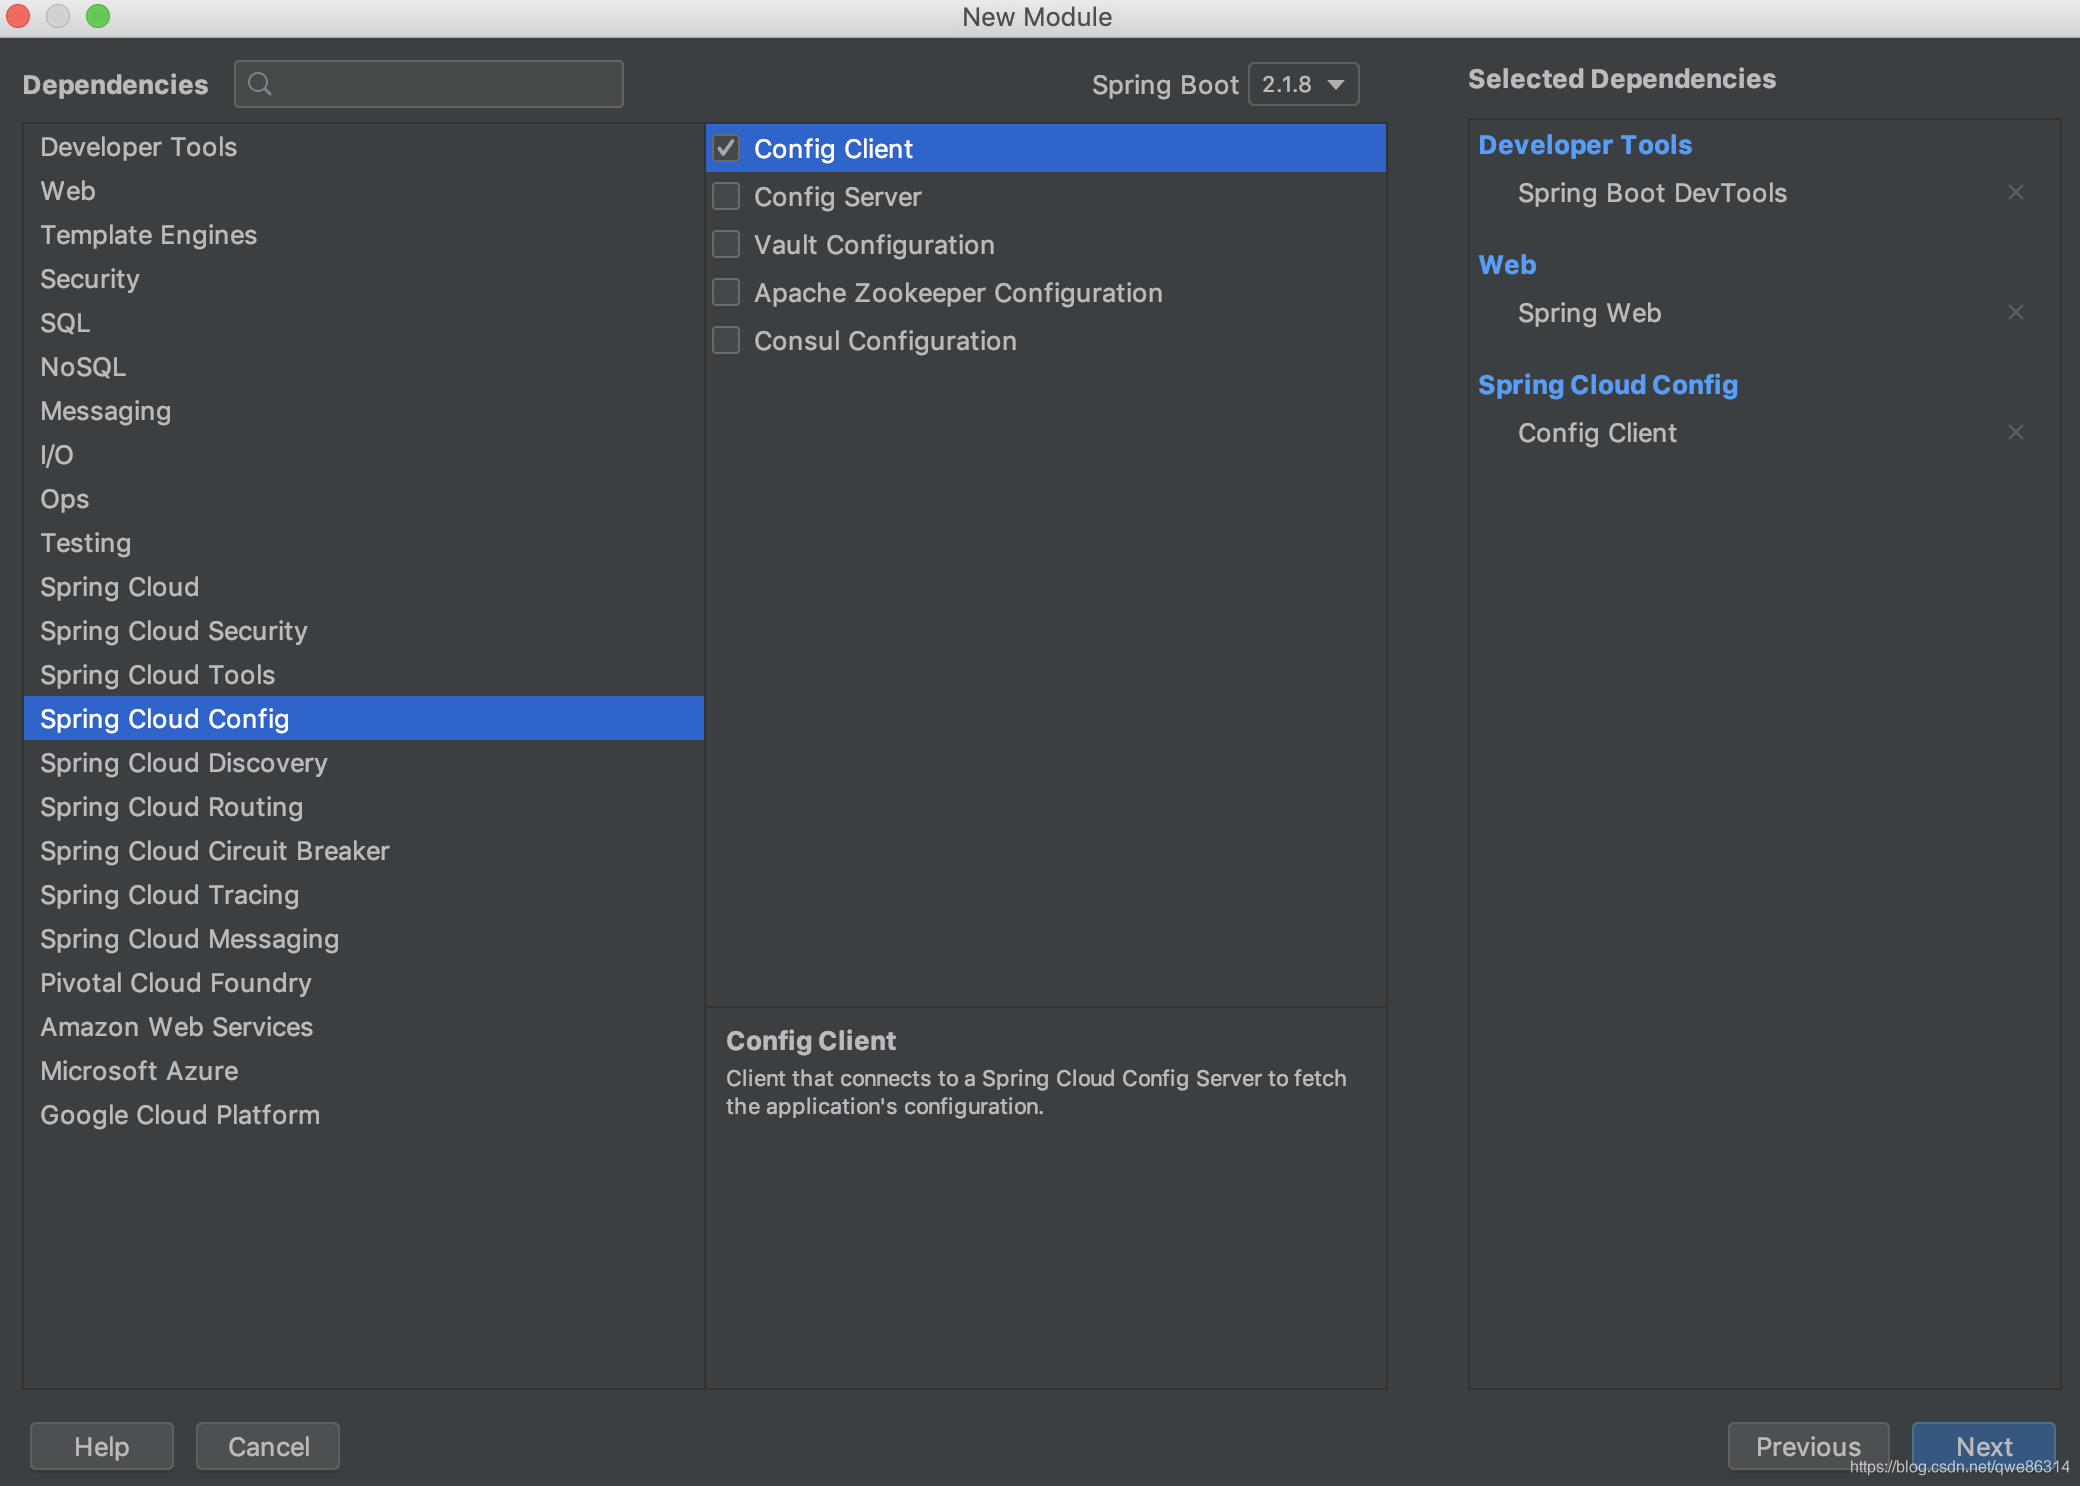This screenshot has width=2080, height=1486.
Task: Remove Config Client selected dependency
Action: click(2016, 433)
